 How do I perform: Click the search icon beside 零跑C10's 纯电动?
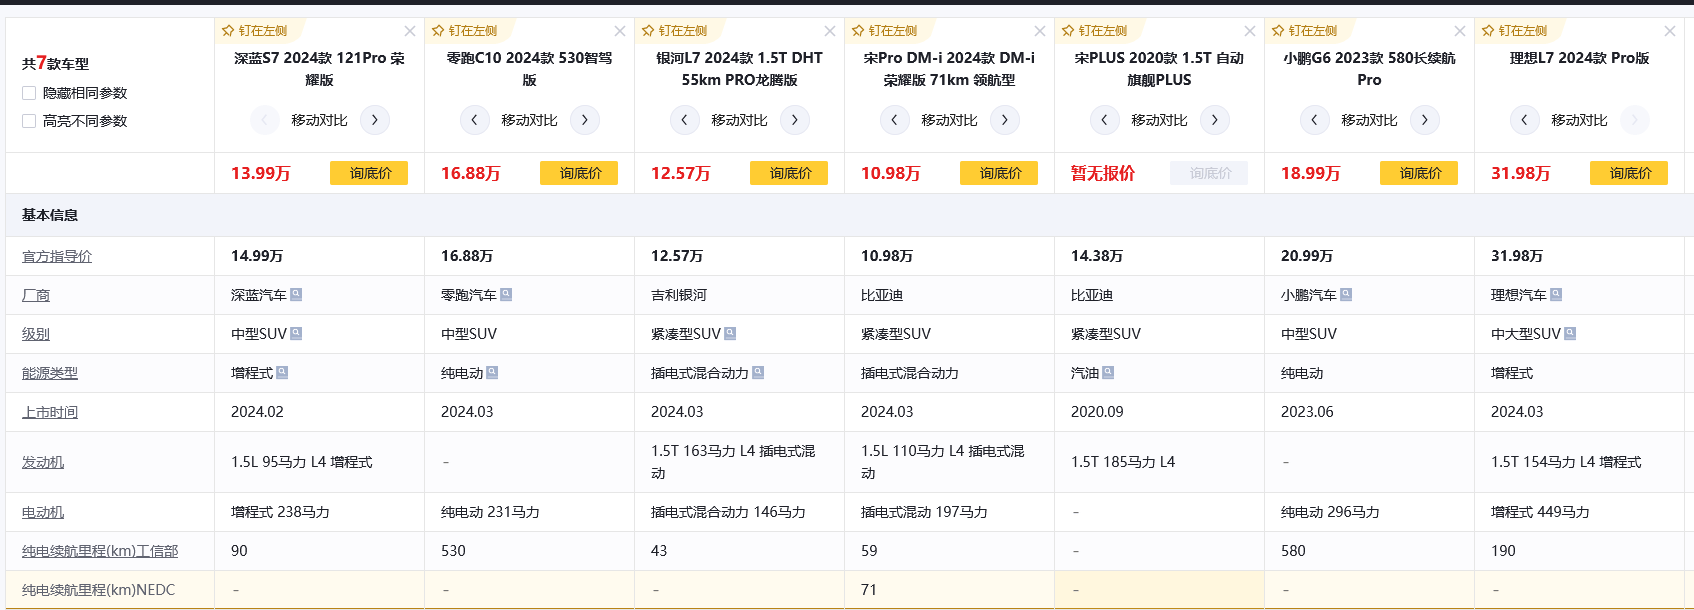click(x=492, y=373)
